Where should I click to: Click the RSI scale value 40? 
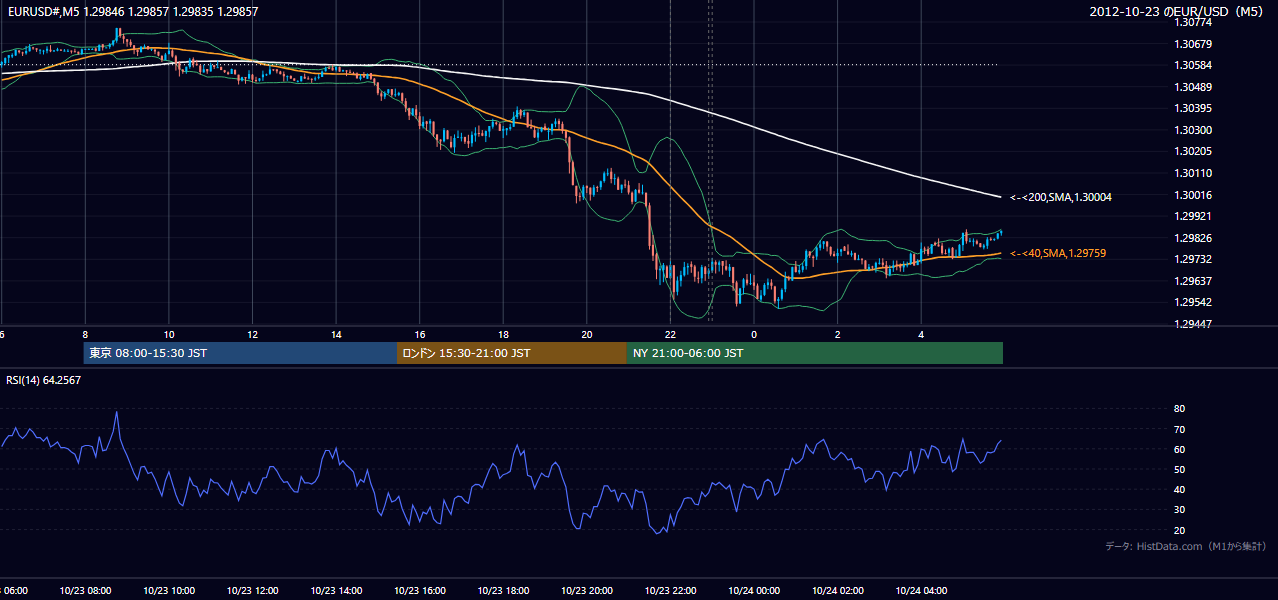pyautogui.click(x=1179, y=489)
